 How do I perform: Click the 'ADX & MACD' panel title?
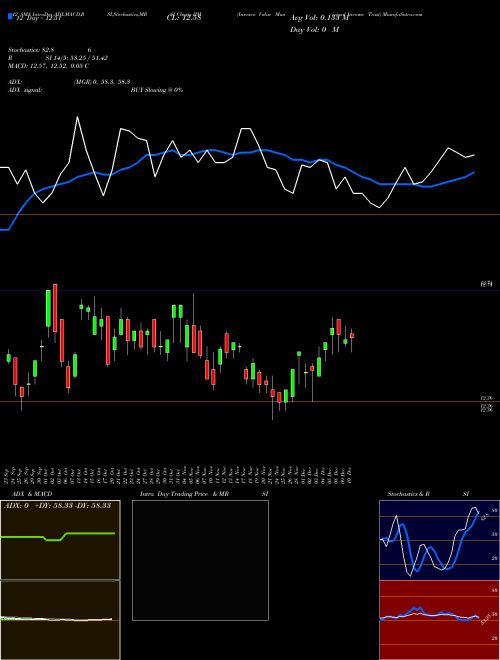point(32,494)
